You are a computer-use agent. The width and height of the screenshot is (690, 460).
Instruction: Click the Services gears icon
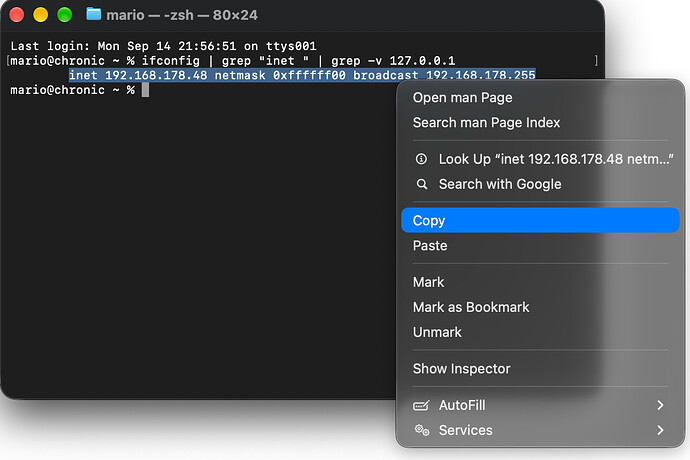[x=422, y=430]
